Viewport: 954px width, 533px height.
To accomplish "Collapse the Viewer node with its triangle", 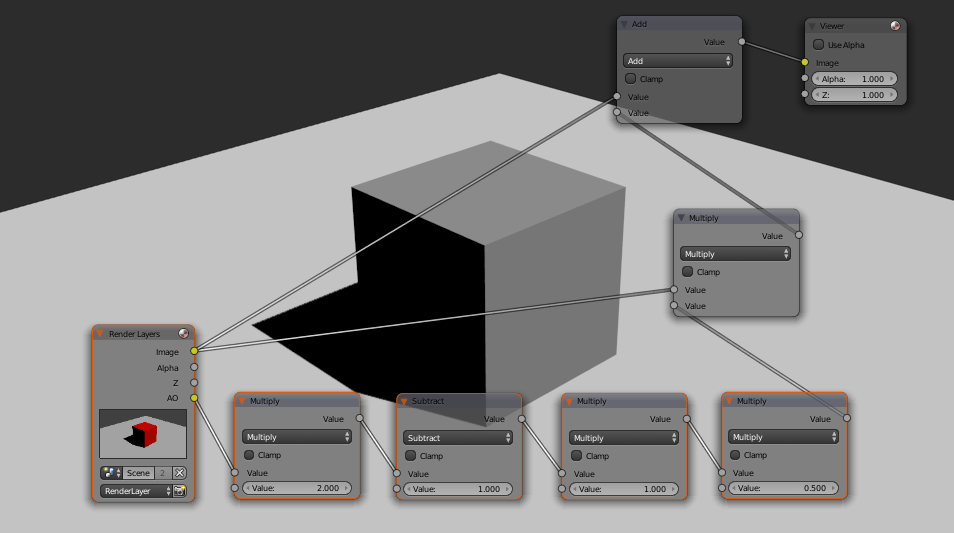I will click(812, 26).
